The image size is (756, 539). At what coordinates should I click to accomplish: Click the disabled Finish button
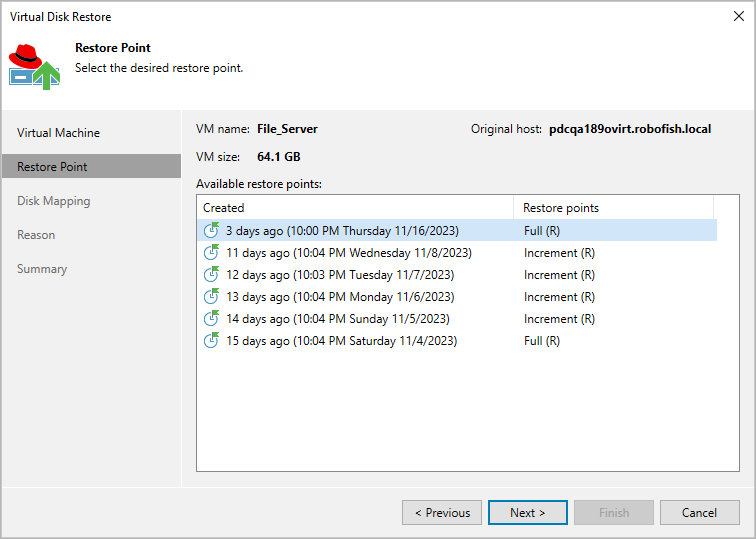point(614,512)
